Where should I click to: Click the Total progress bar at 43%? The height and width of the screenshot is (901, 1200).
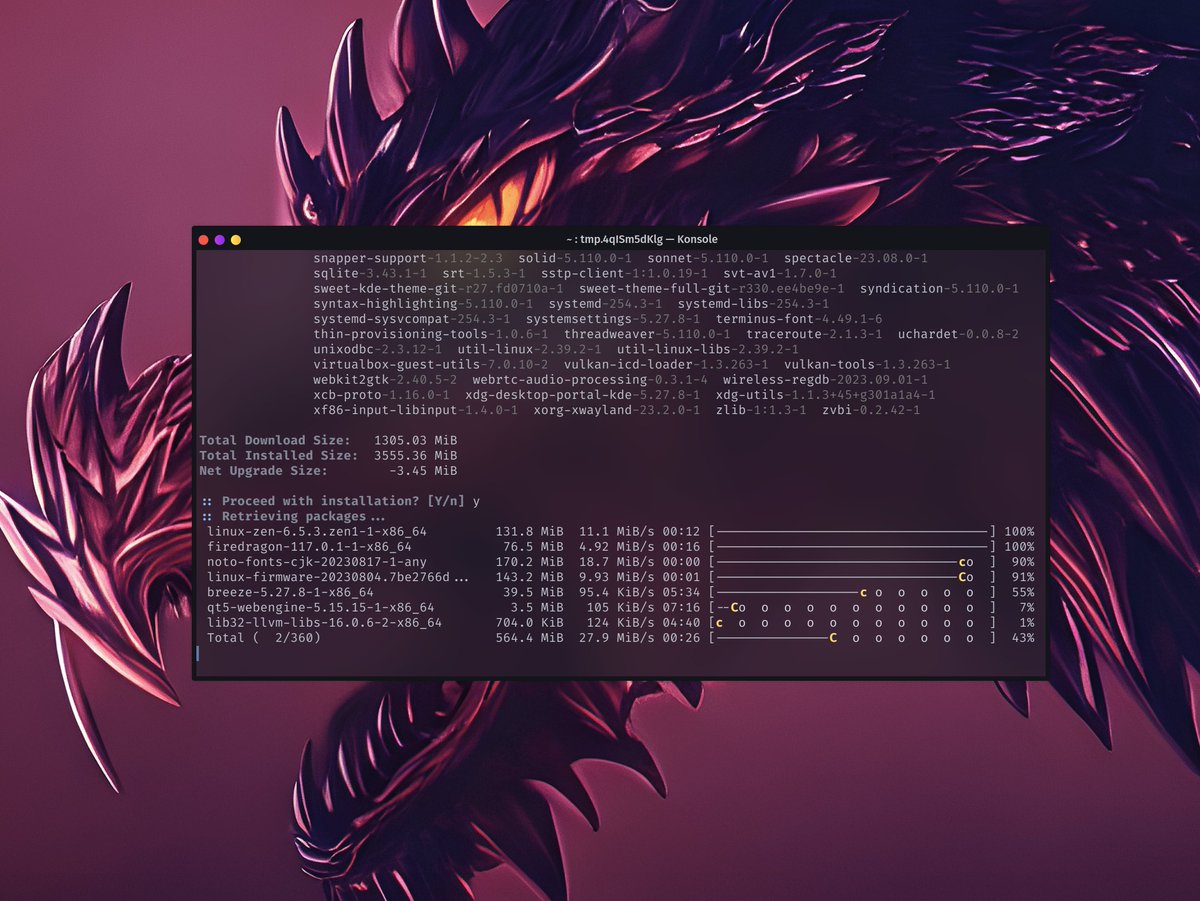pos(852,637)
